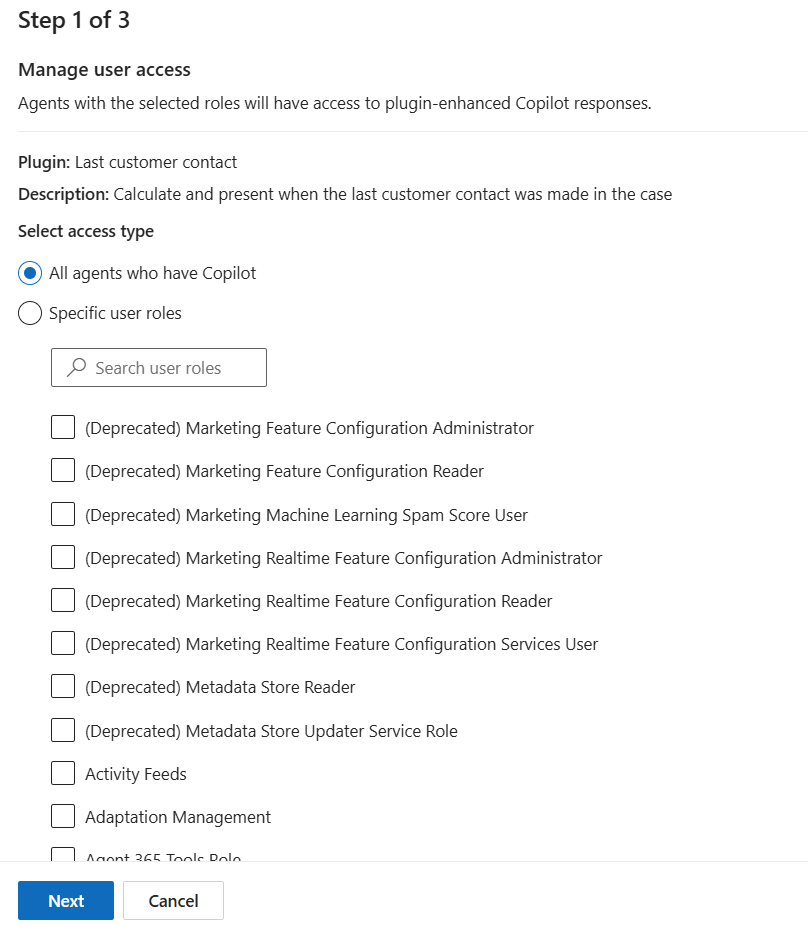Tick the Adaptation Management checkbox
Viewport: 808px width, 934px height.
[x=63, y=817]
